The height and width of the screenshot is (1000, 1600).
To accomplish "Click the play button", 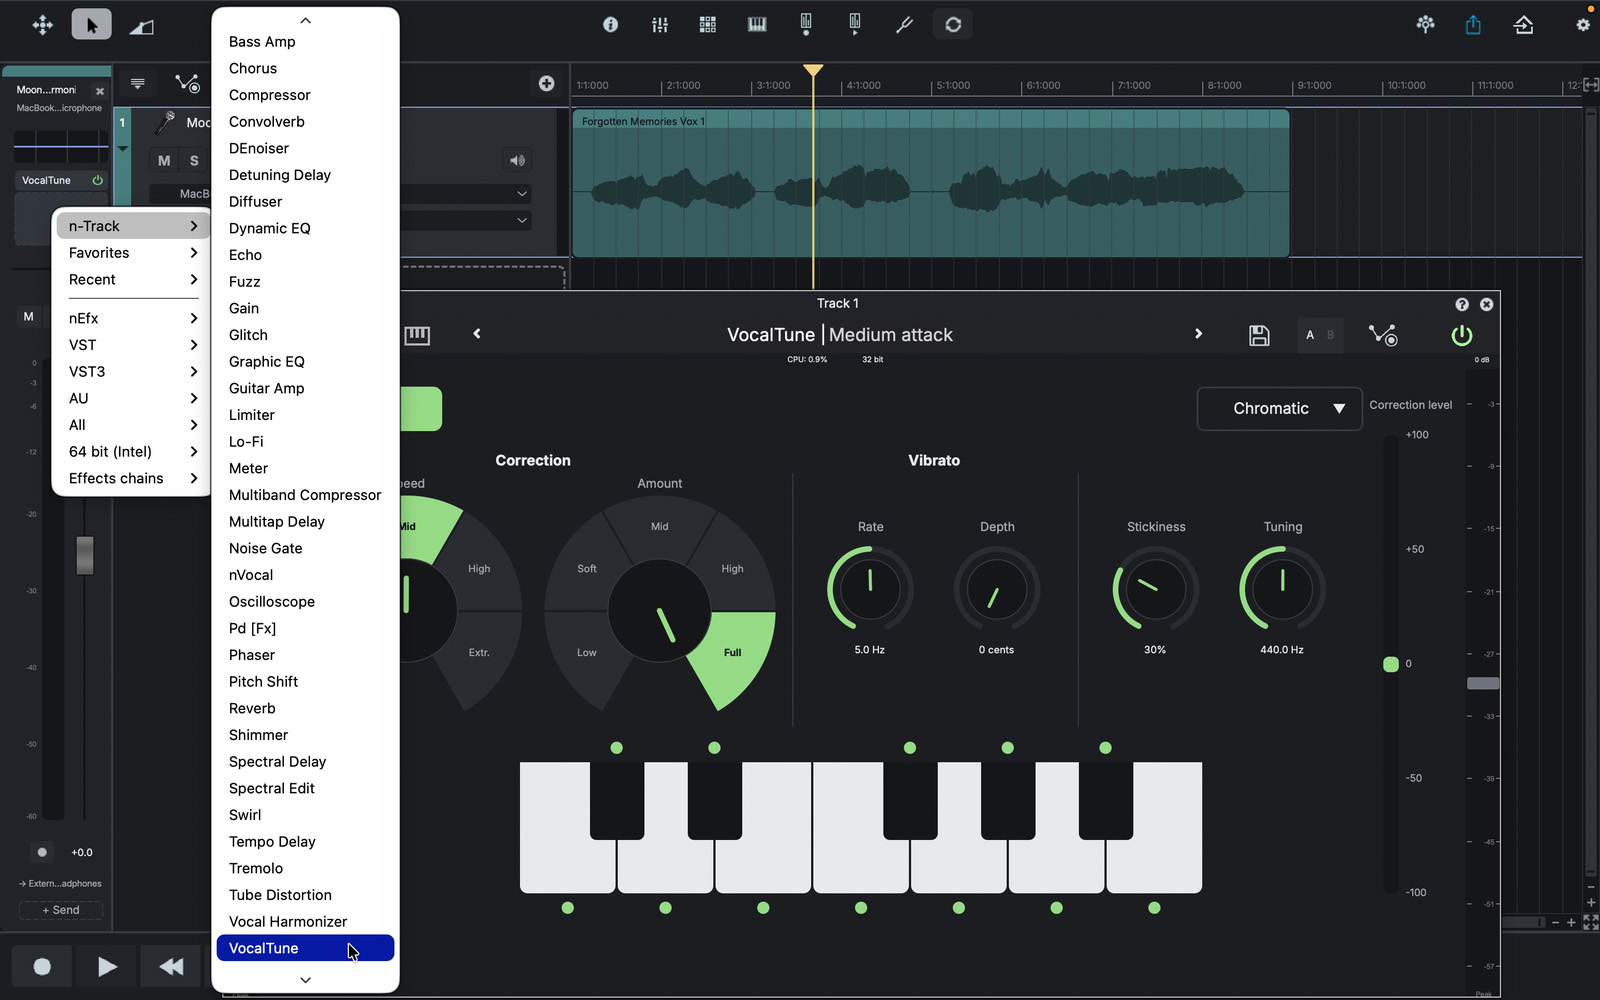I will pos(106,966).
